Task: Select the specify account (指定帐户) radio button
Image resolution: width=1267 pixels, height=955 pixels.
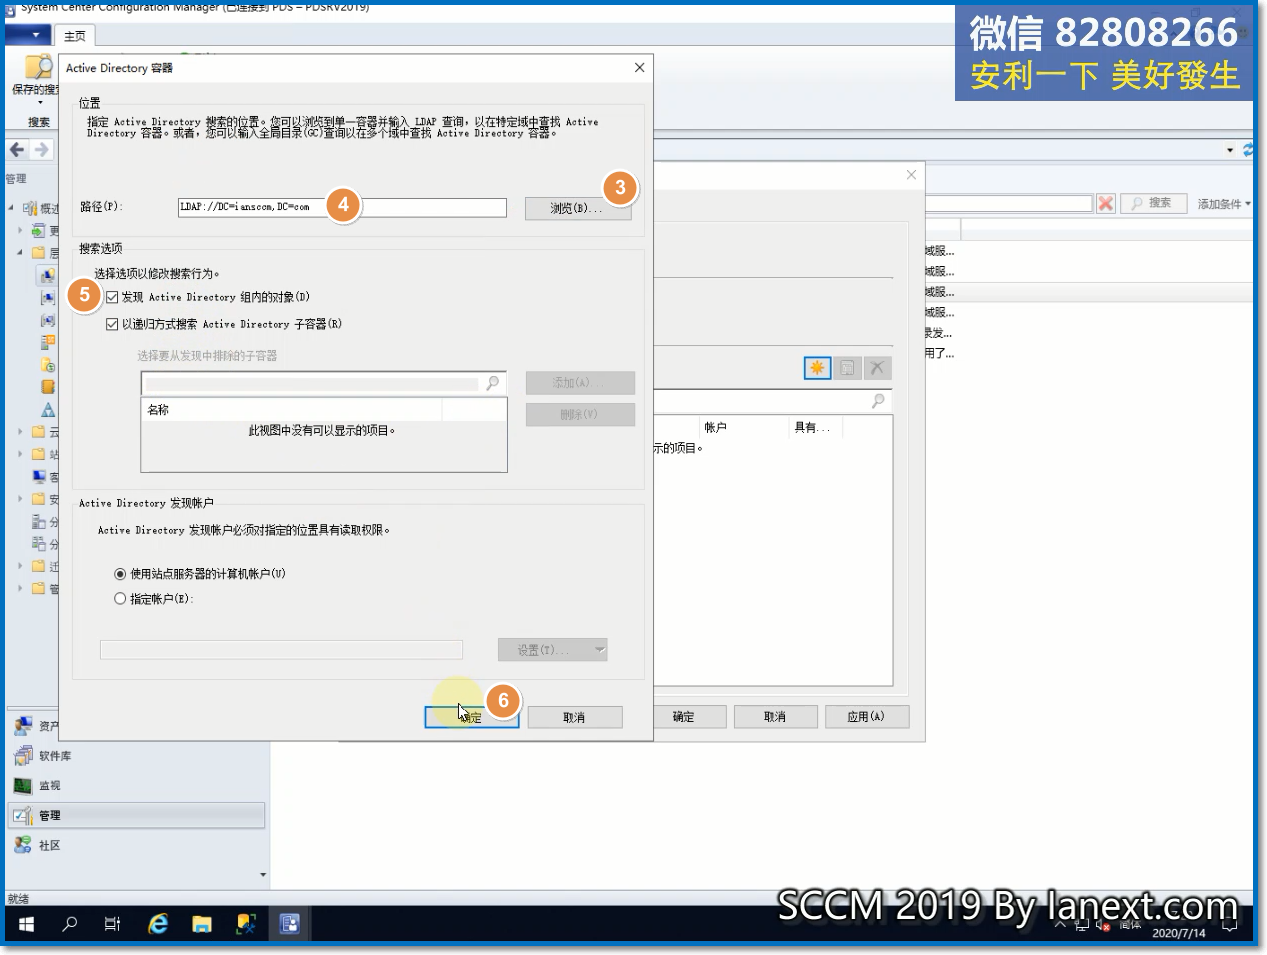Action: [x=120, y=599]
